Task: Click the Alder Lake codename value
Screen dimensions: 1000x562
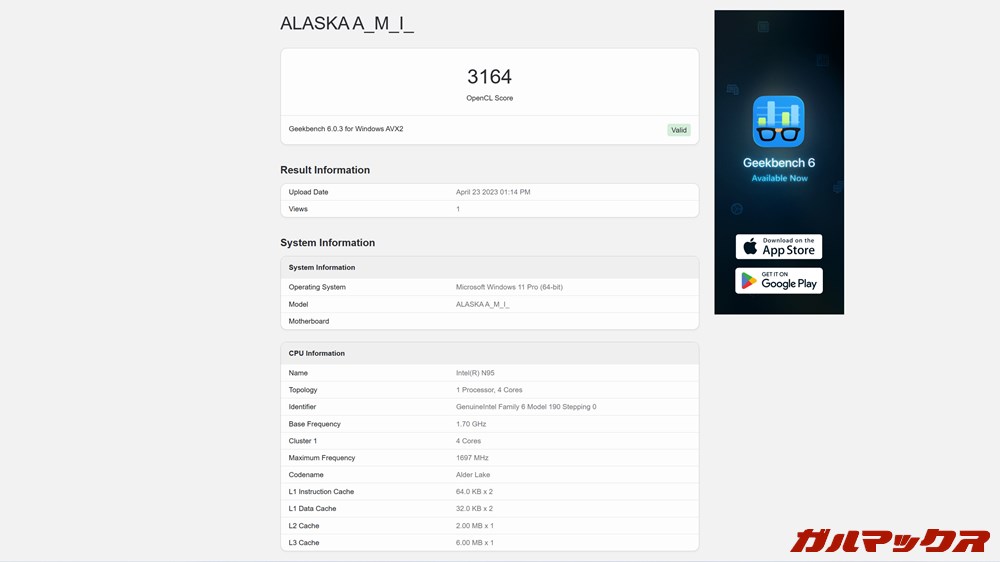Action: tap(473, 475)
